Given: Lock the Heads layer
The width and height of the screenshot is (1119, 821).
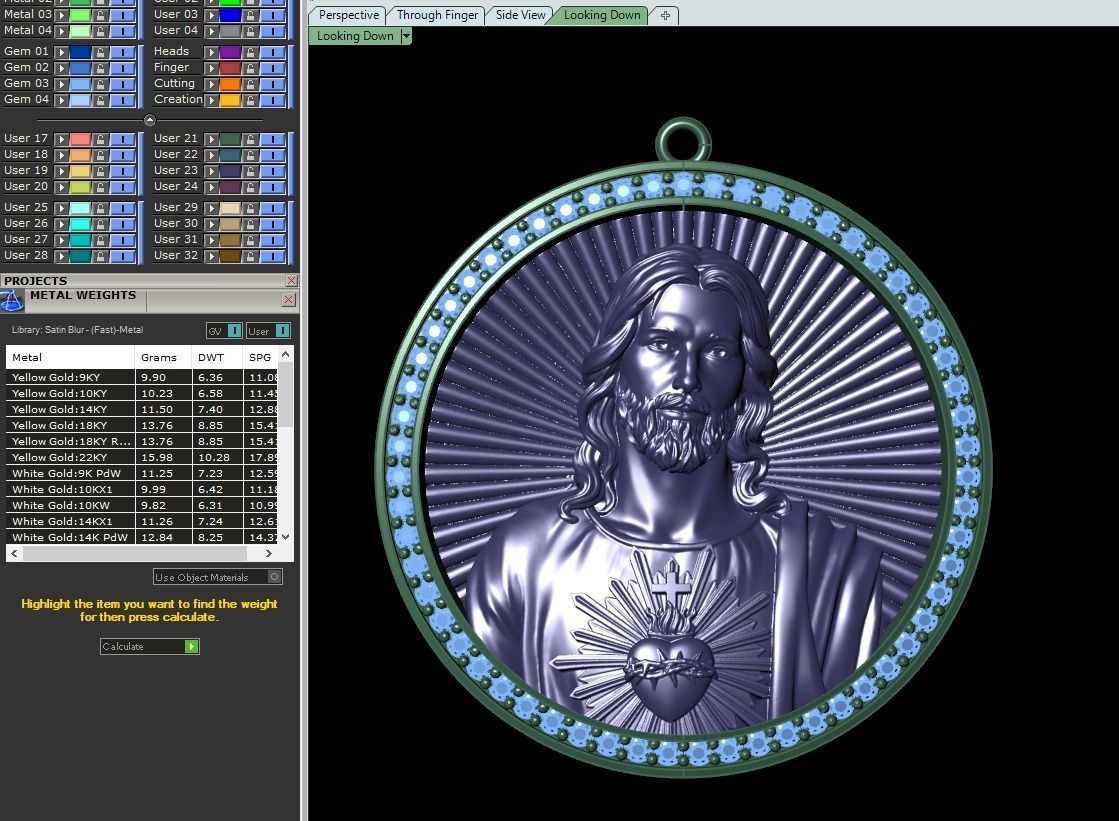Looking at the screenshot, I should pos(250,51).
